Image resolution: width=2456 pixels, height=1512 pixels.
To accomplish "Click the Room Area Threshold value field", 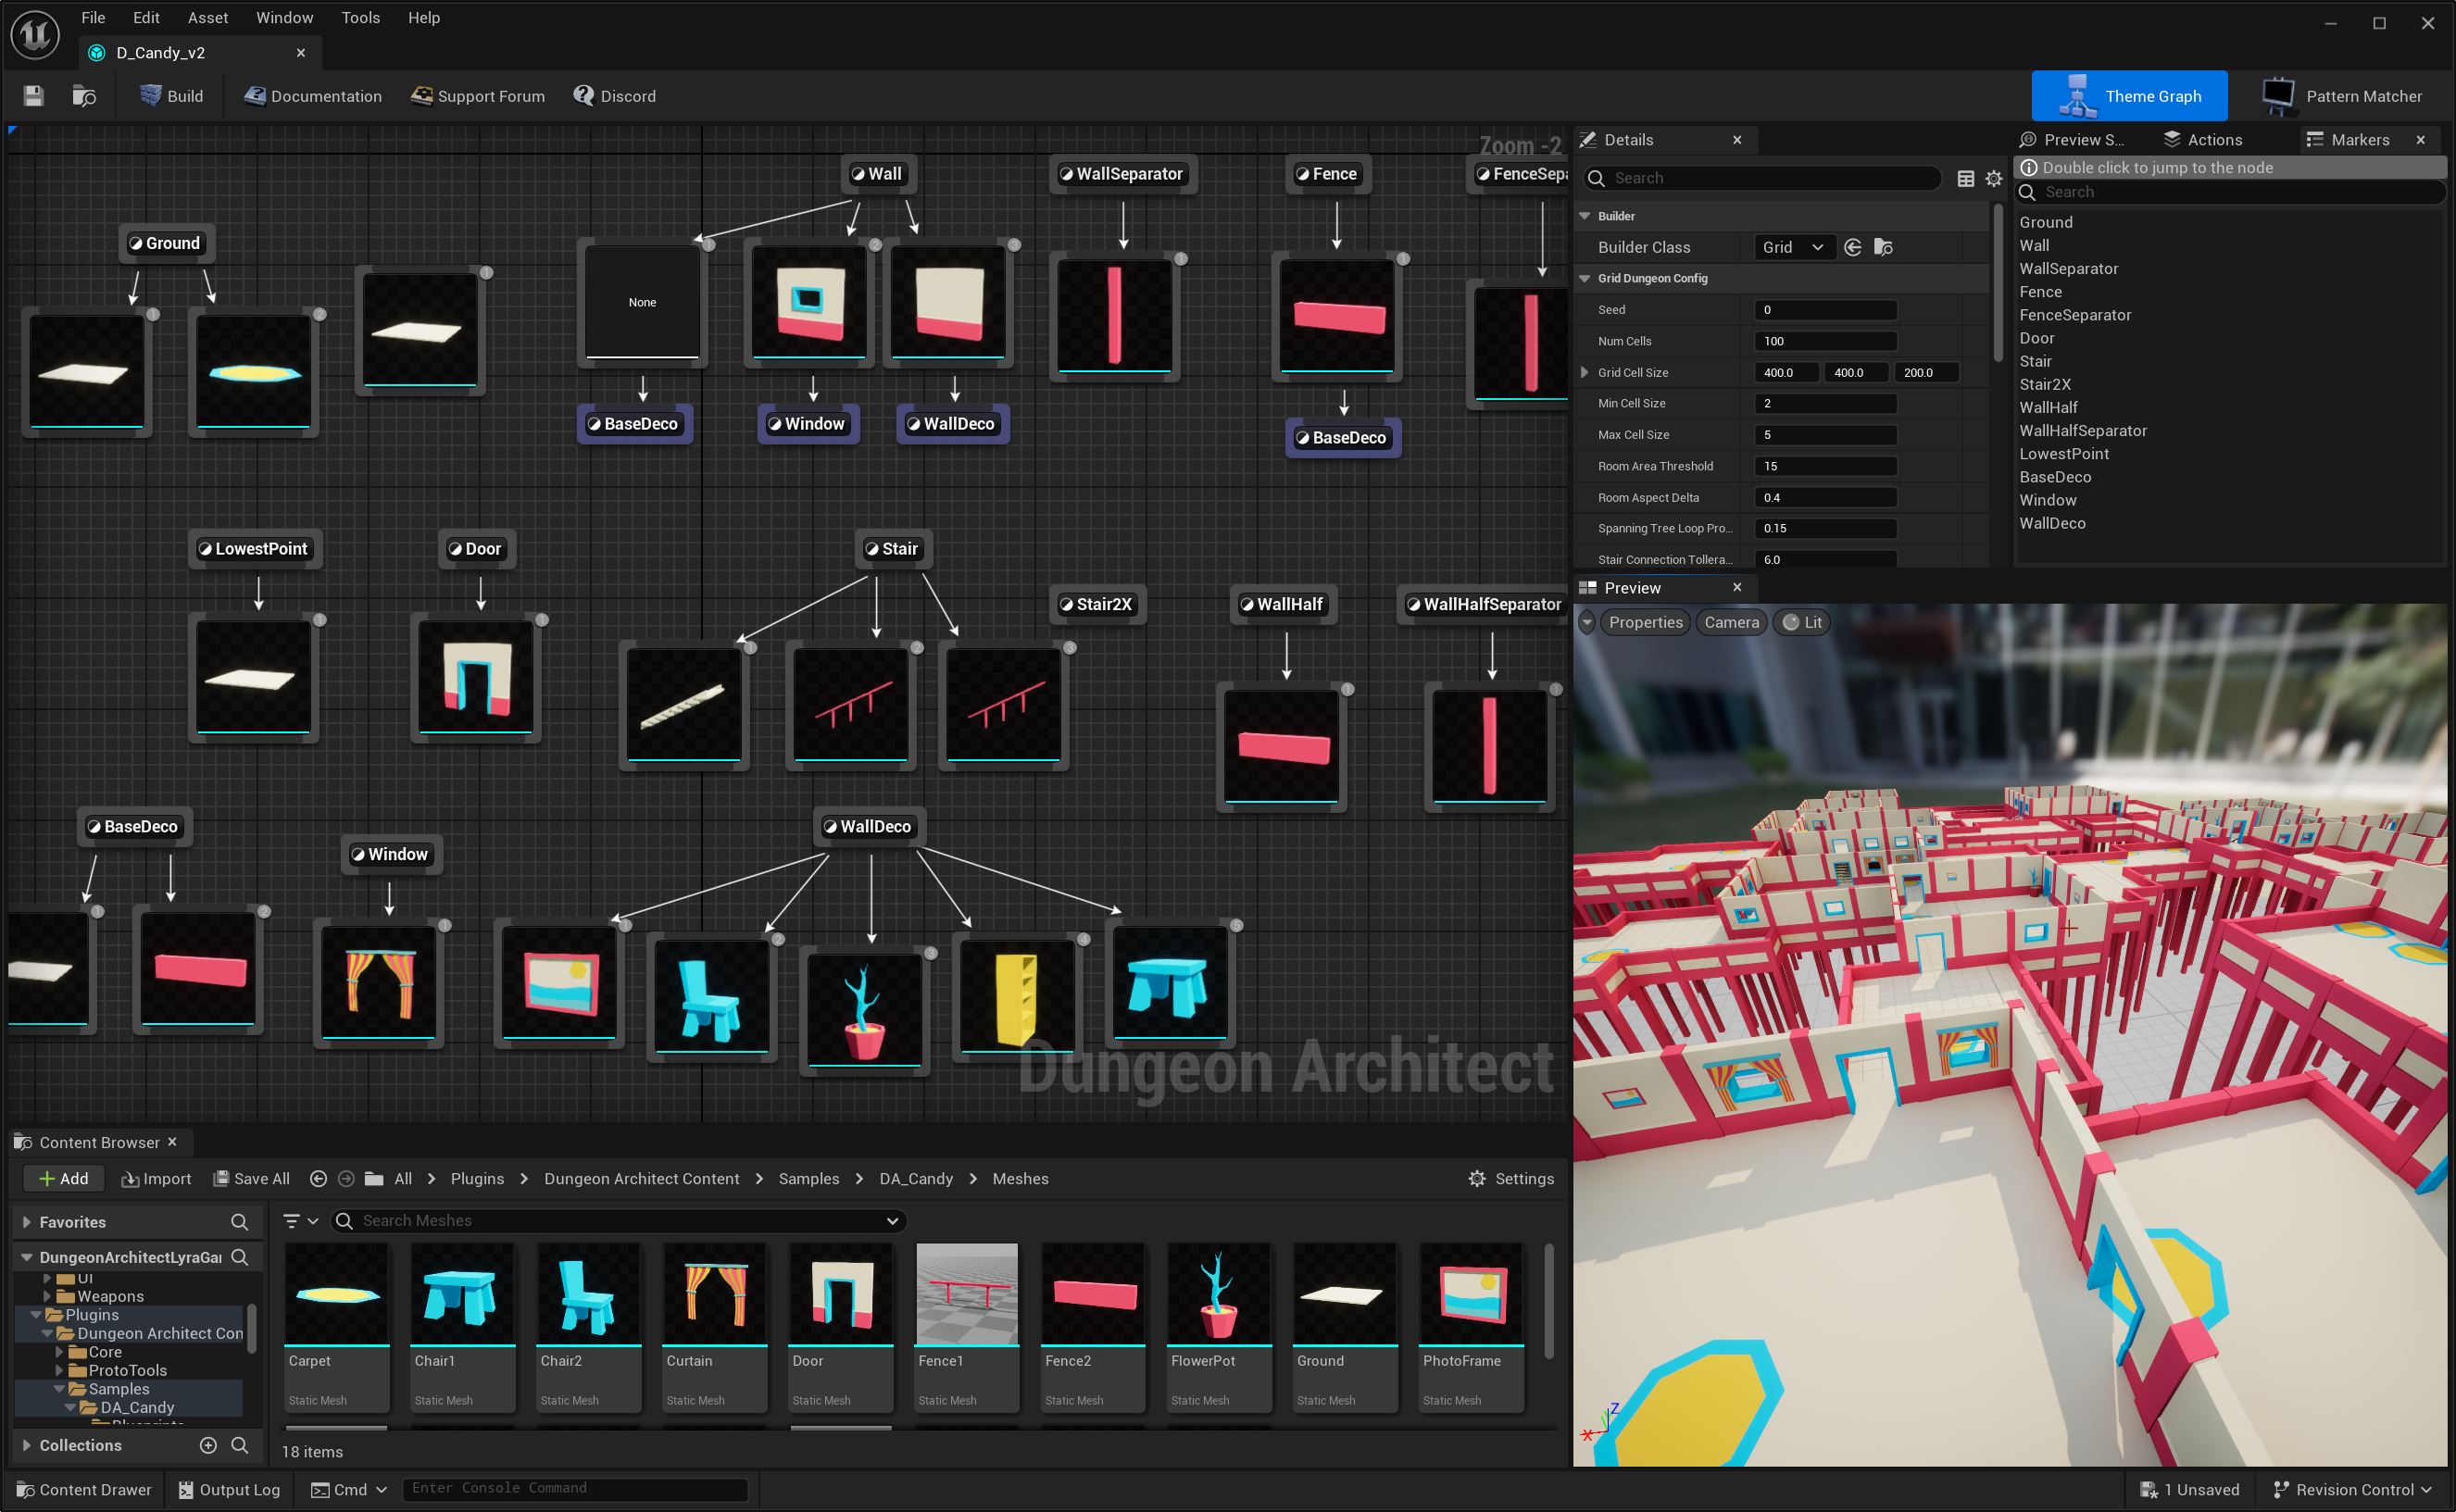I will tap(1826, 466).
